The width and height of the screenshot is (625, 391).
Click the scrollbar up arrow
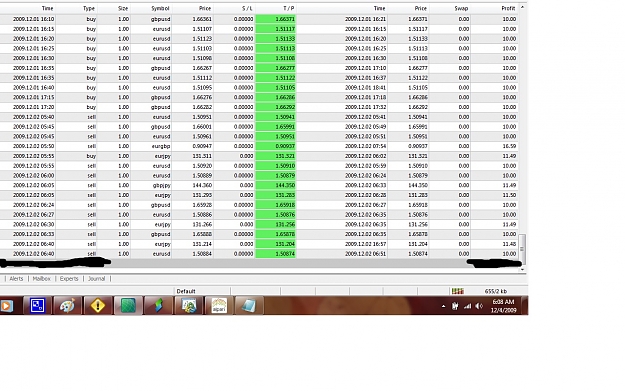pyautogui.click(x=522, y=7)
